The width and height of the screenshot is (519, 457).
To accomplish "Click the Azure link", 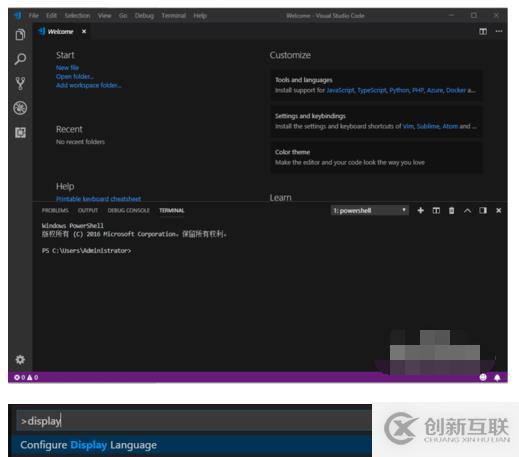I will pyautogui.click(x=435, y=90).
